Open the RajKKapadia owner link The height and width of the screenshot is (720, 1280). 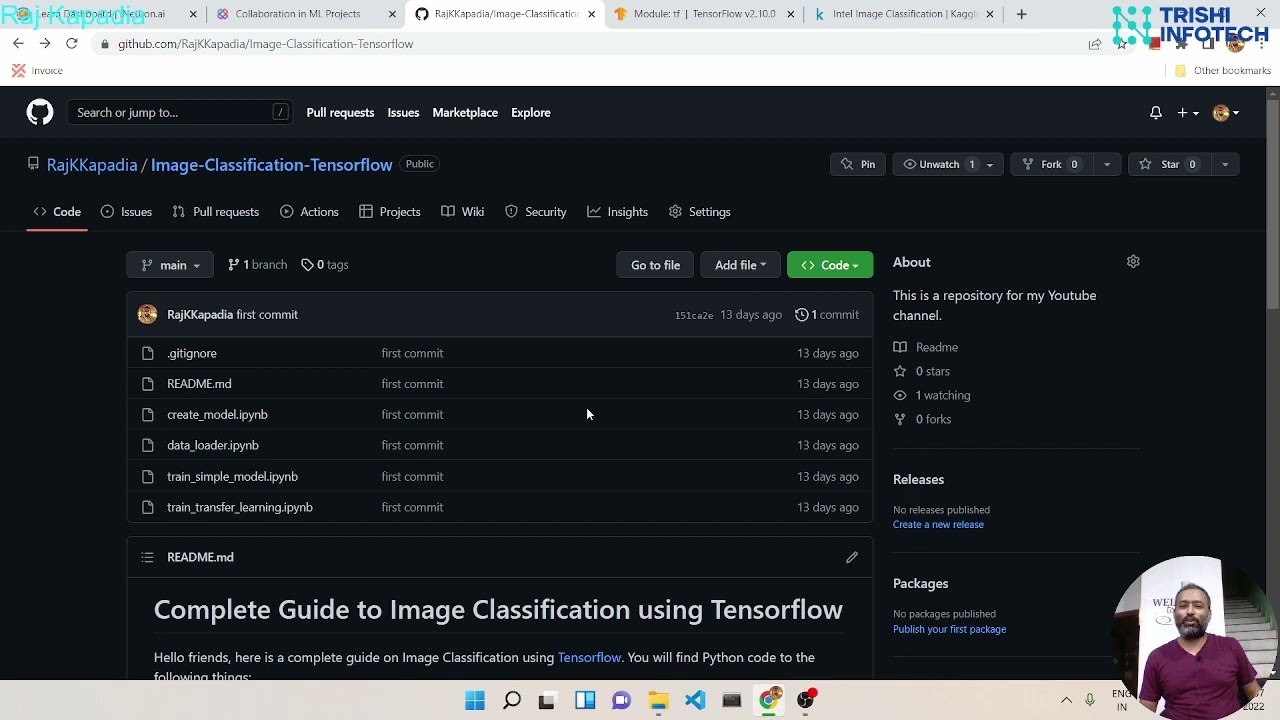click(92, 165)
